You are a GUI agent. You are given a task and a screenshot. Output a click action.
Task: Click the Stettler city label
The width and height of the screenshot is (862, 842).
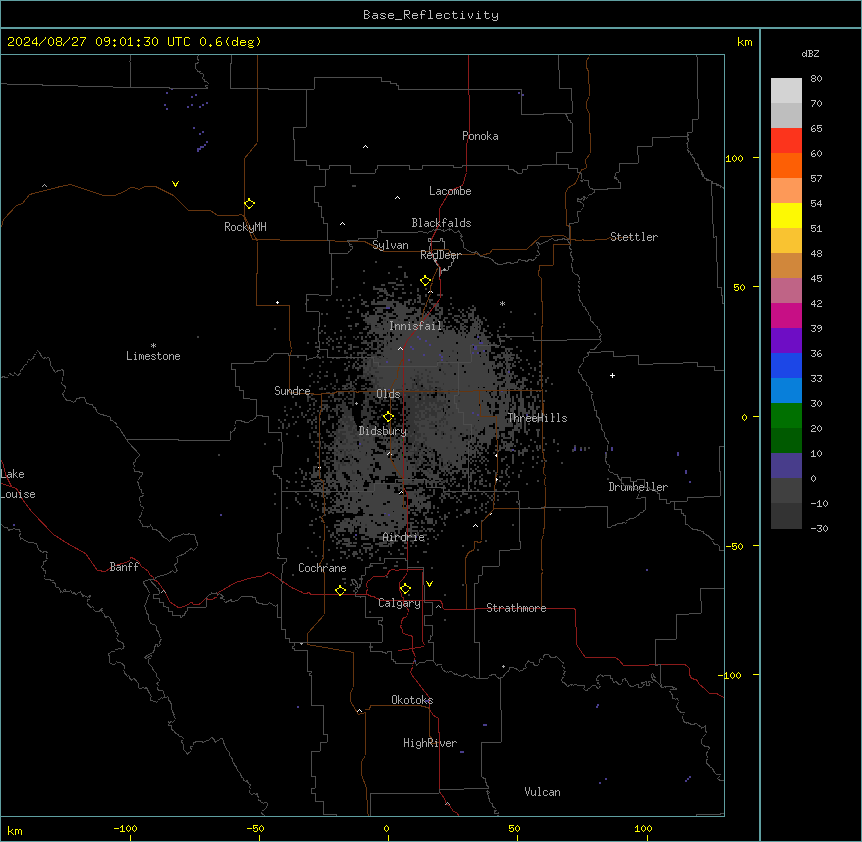coord(634,237)
